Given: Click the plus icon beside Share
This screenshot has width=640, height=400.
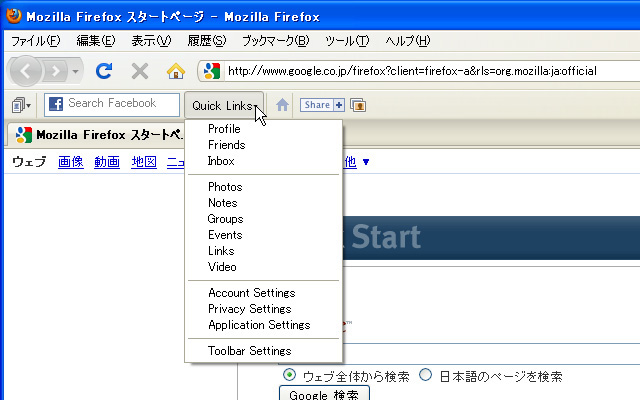Looking at the screenshot, I should 339,105.
